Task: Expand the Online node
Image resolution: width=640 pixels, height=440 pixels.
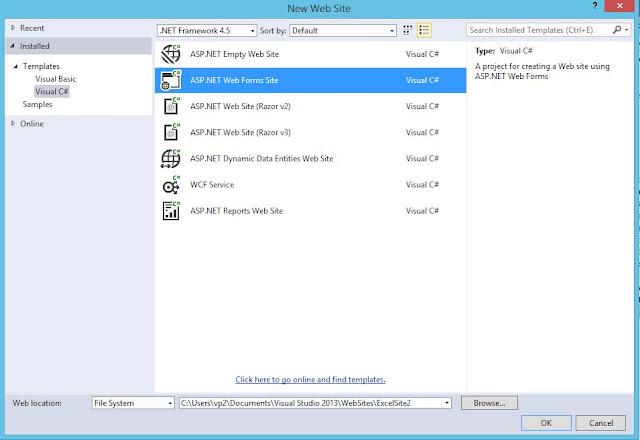Action: pos(13,123)
